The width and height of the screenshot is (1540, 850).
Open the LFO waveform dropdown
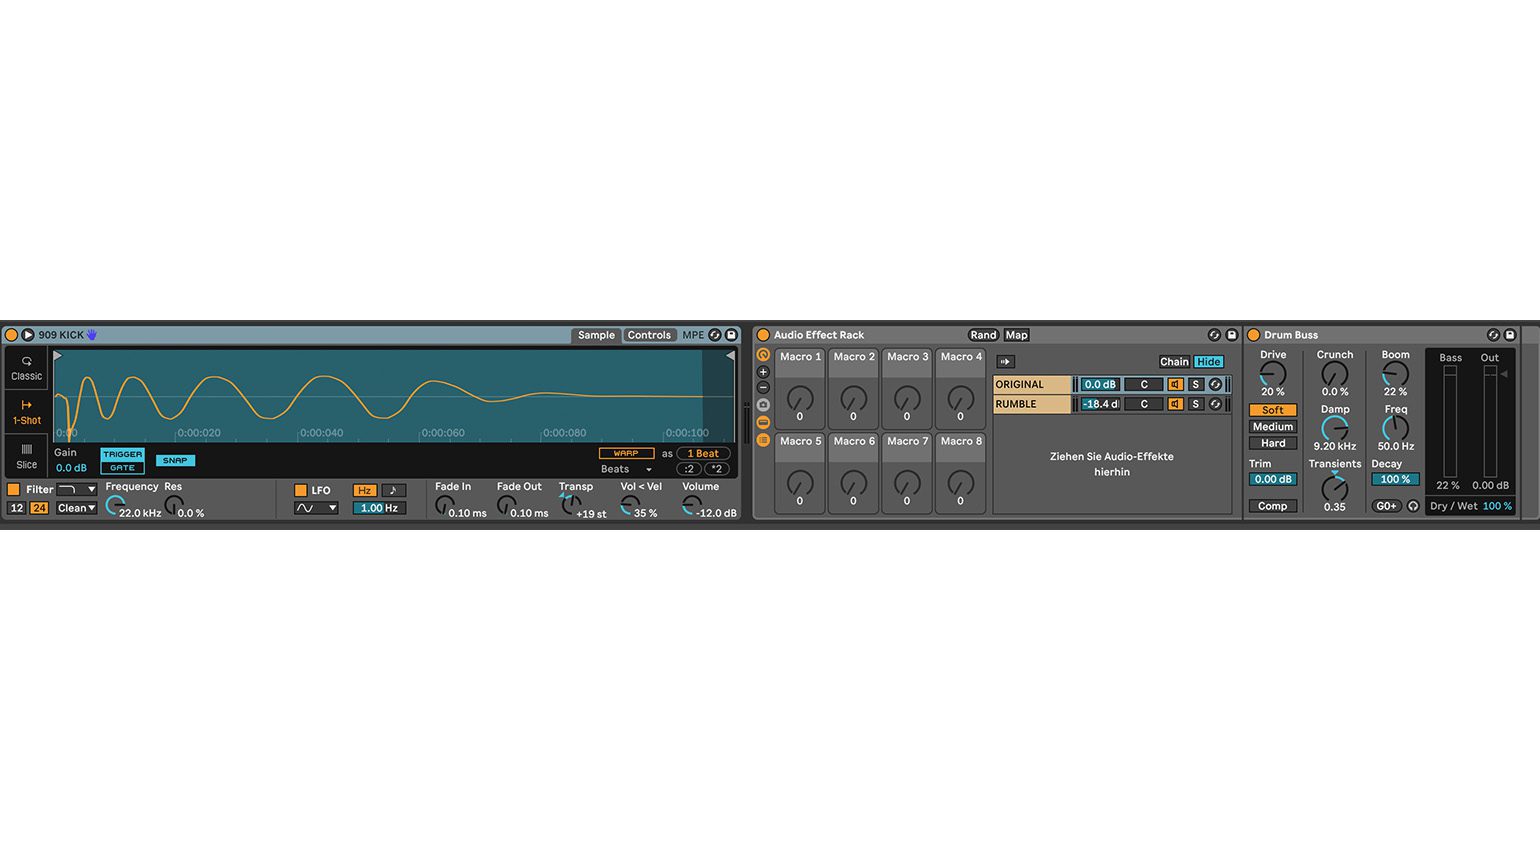pos(316,508)
